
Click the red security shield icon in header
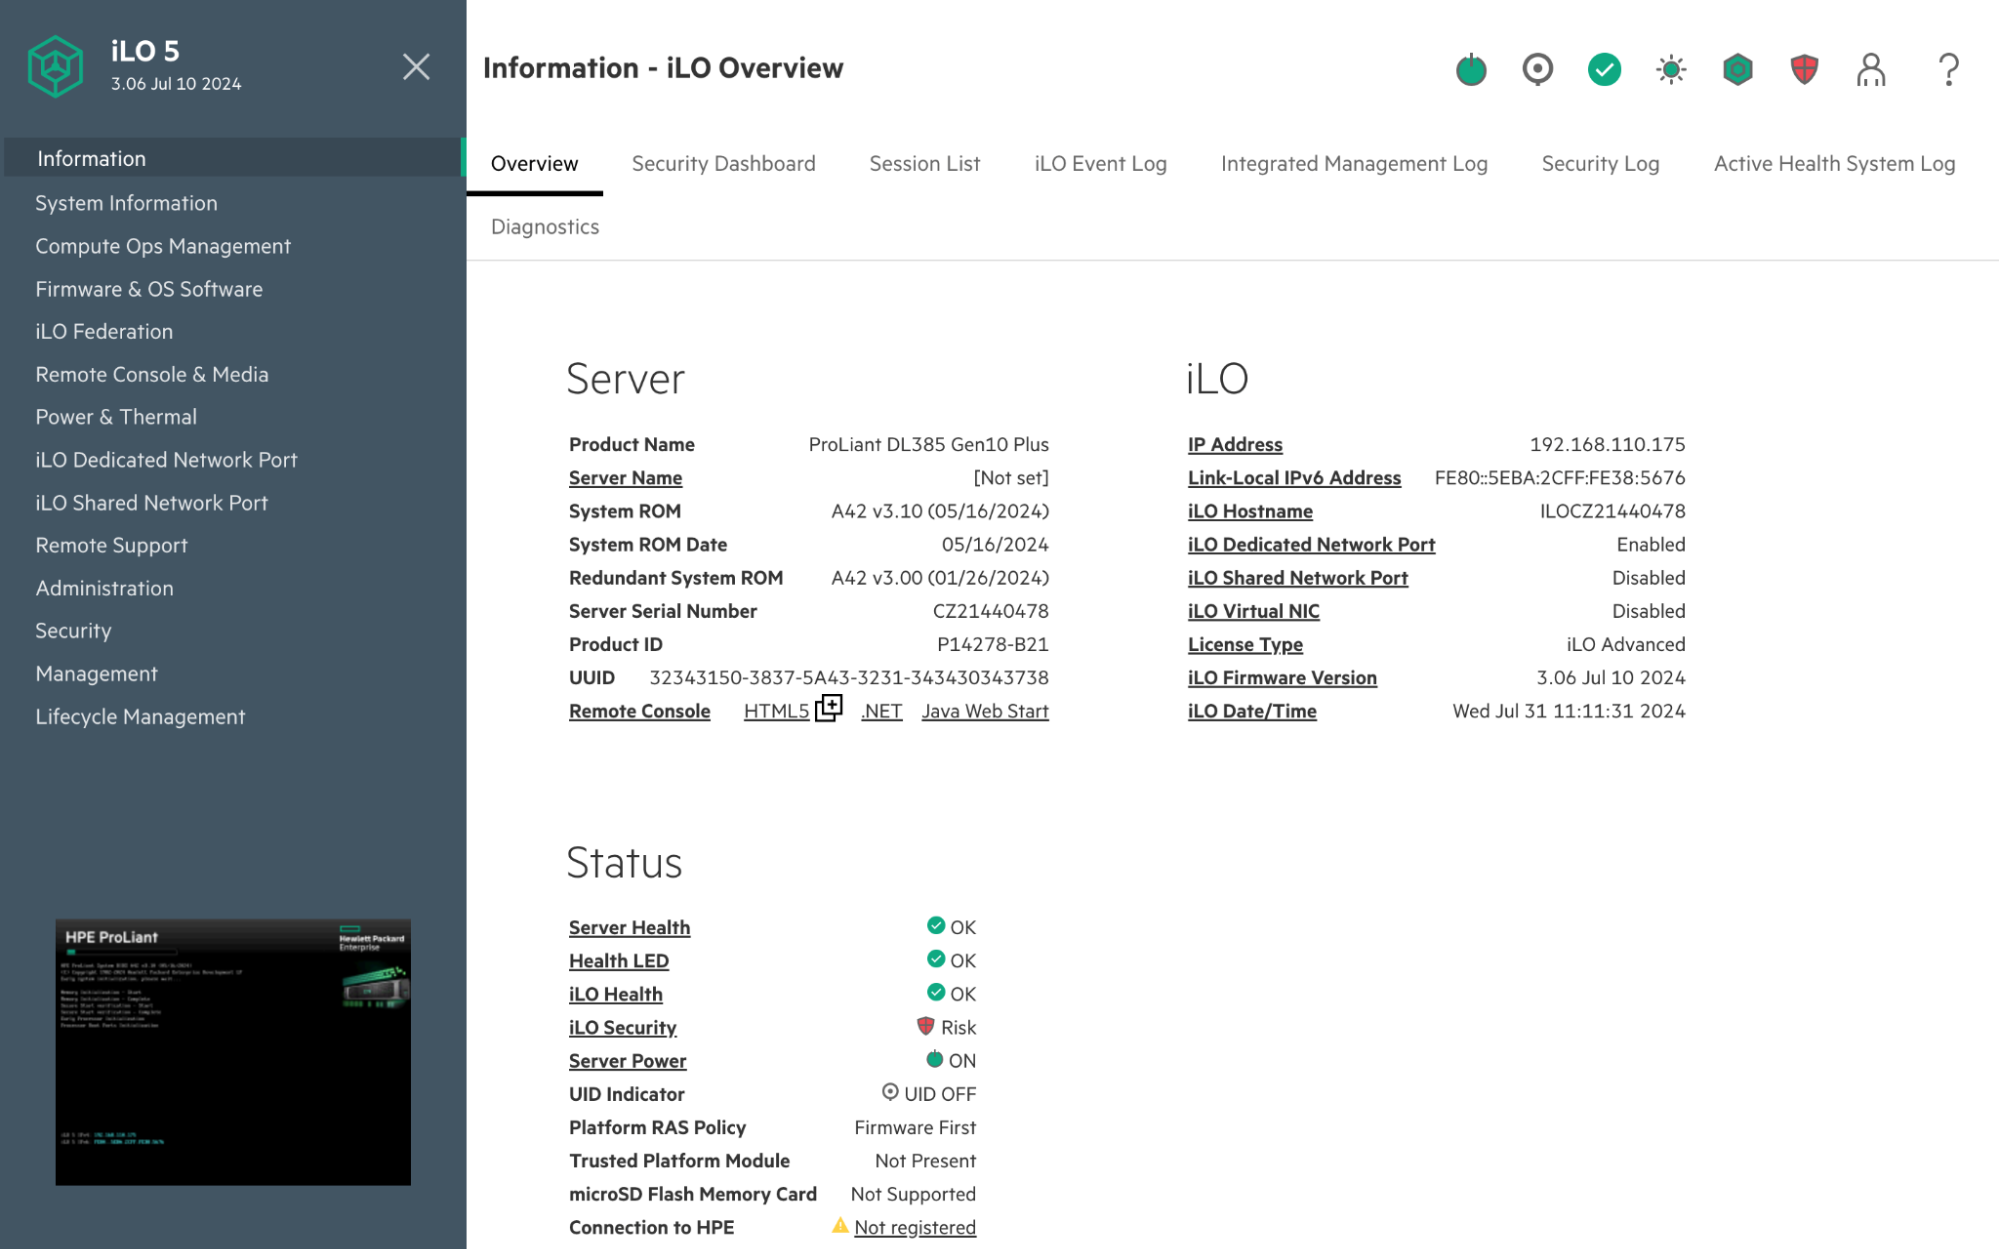click(1804, 69)
